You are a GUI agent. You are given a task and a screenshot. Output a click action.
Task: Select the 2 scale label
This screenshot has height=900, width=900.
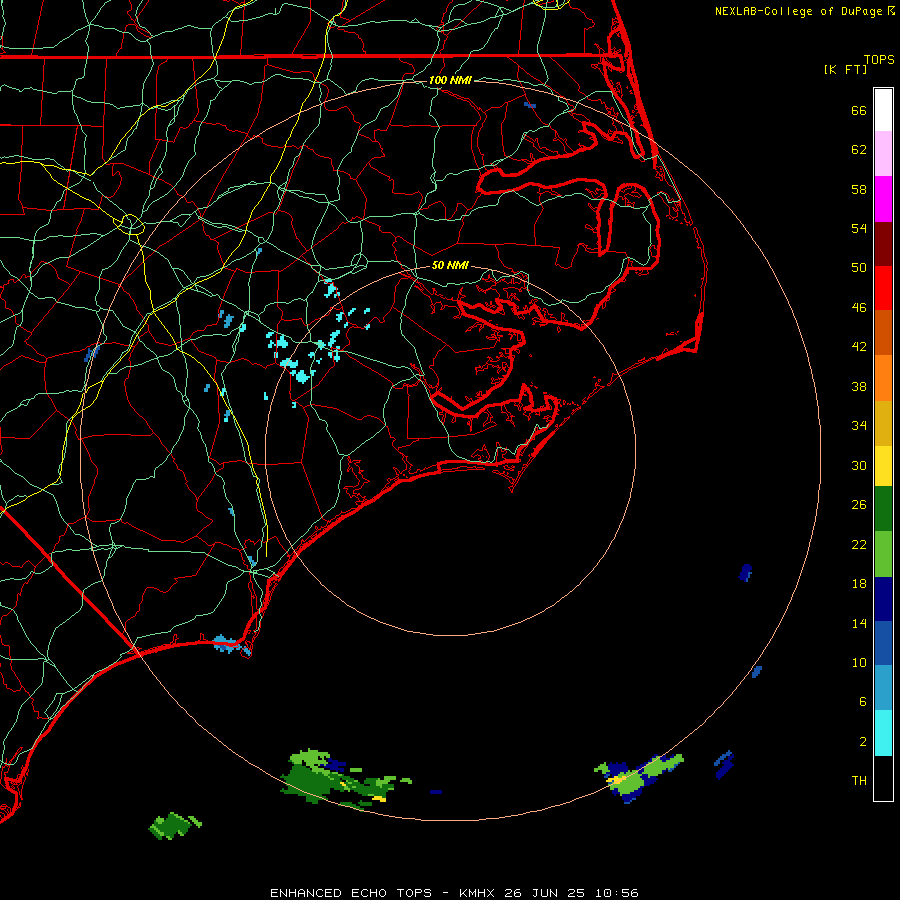point(863,742)
